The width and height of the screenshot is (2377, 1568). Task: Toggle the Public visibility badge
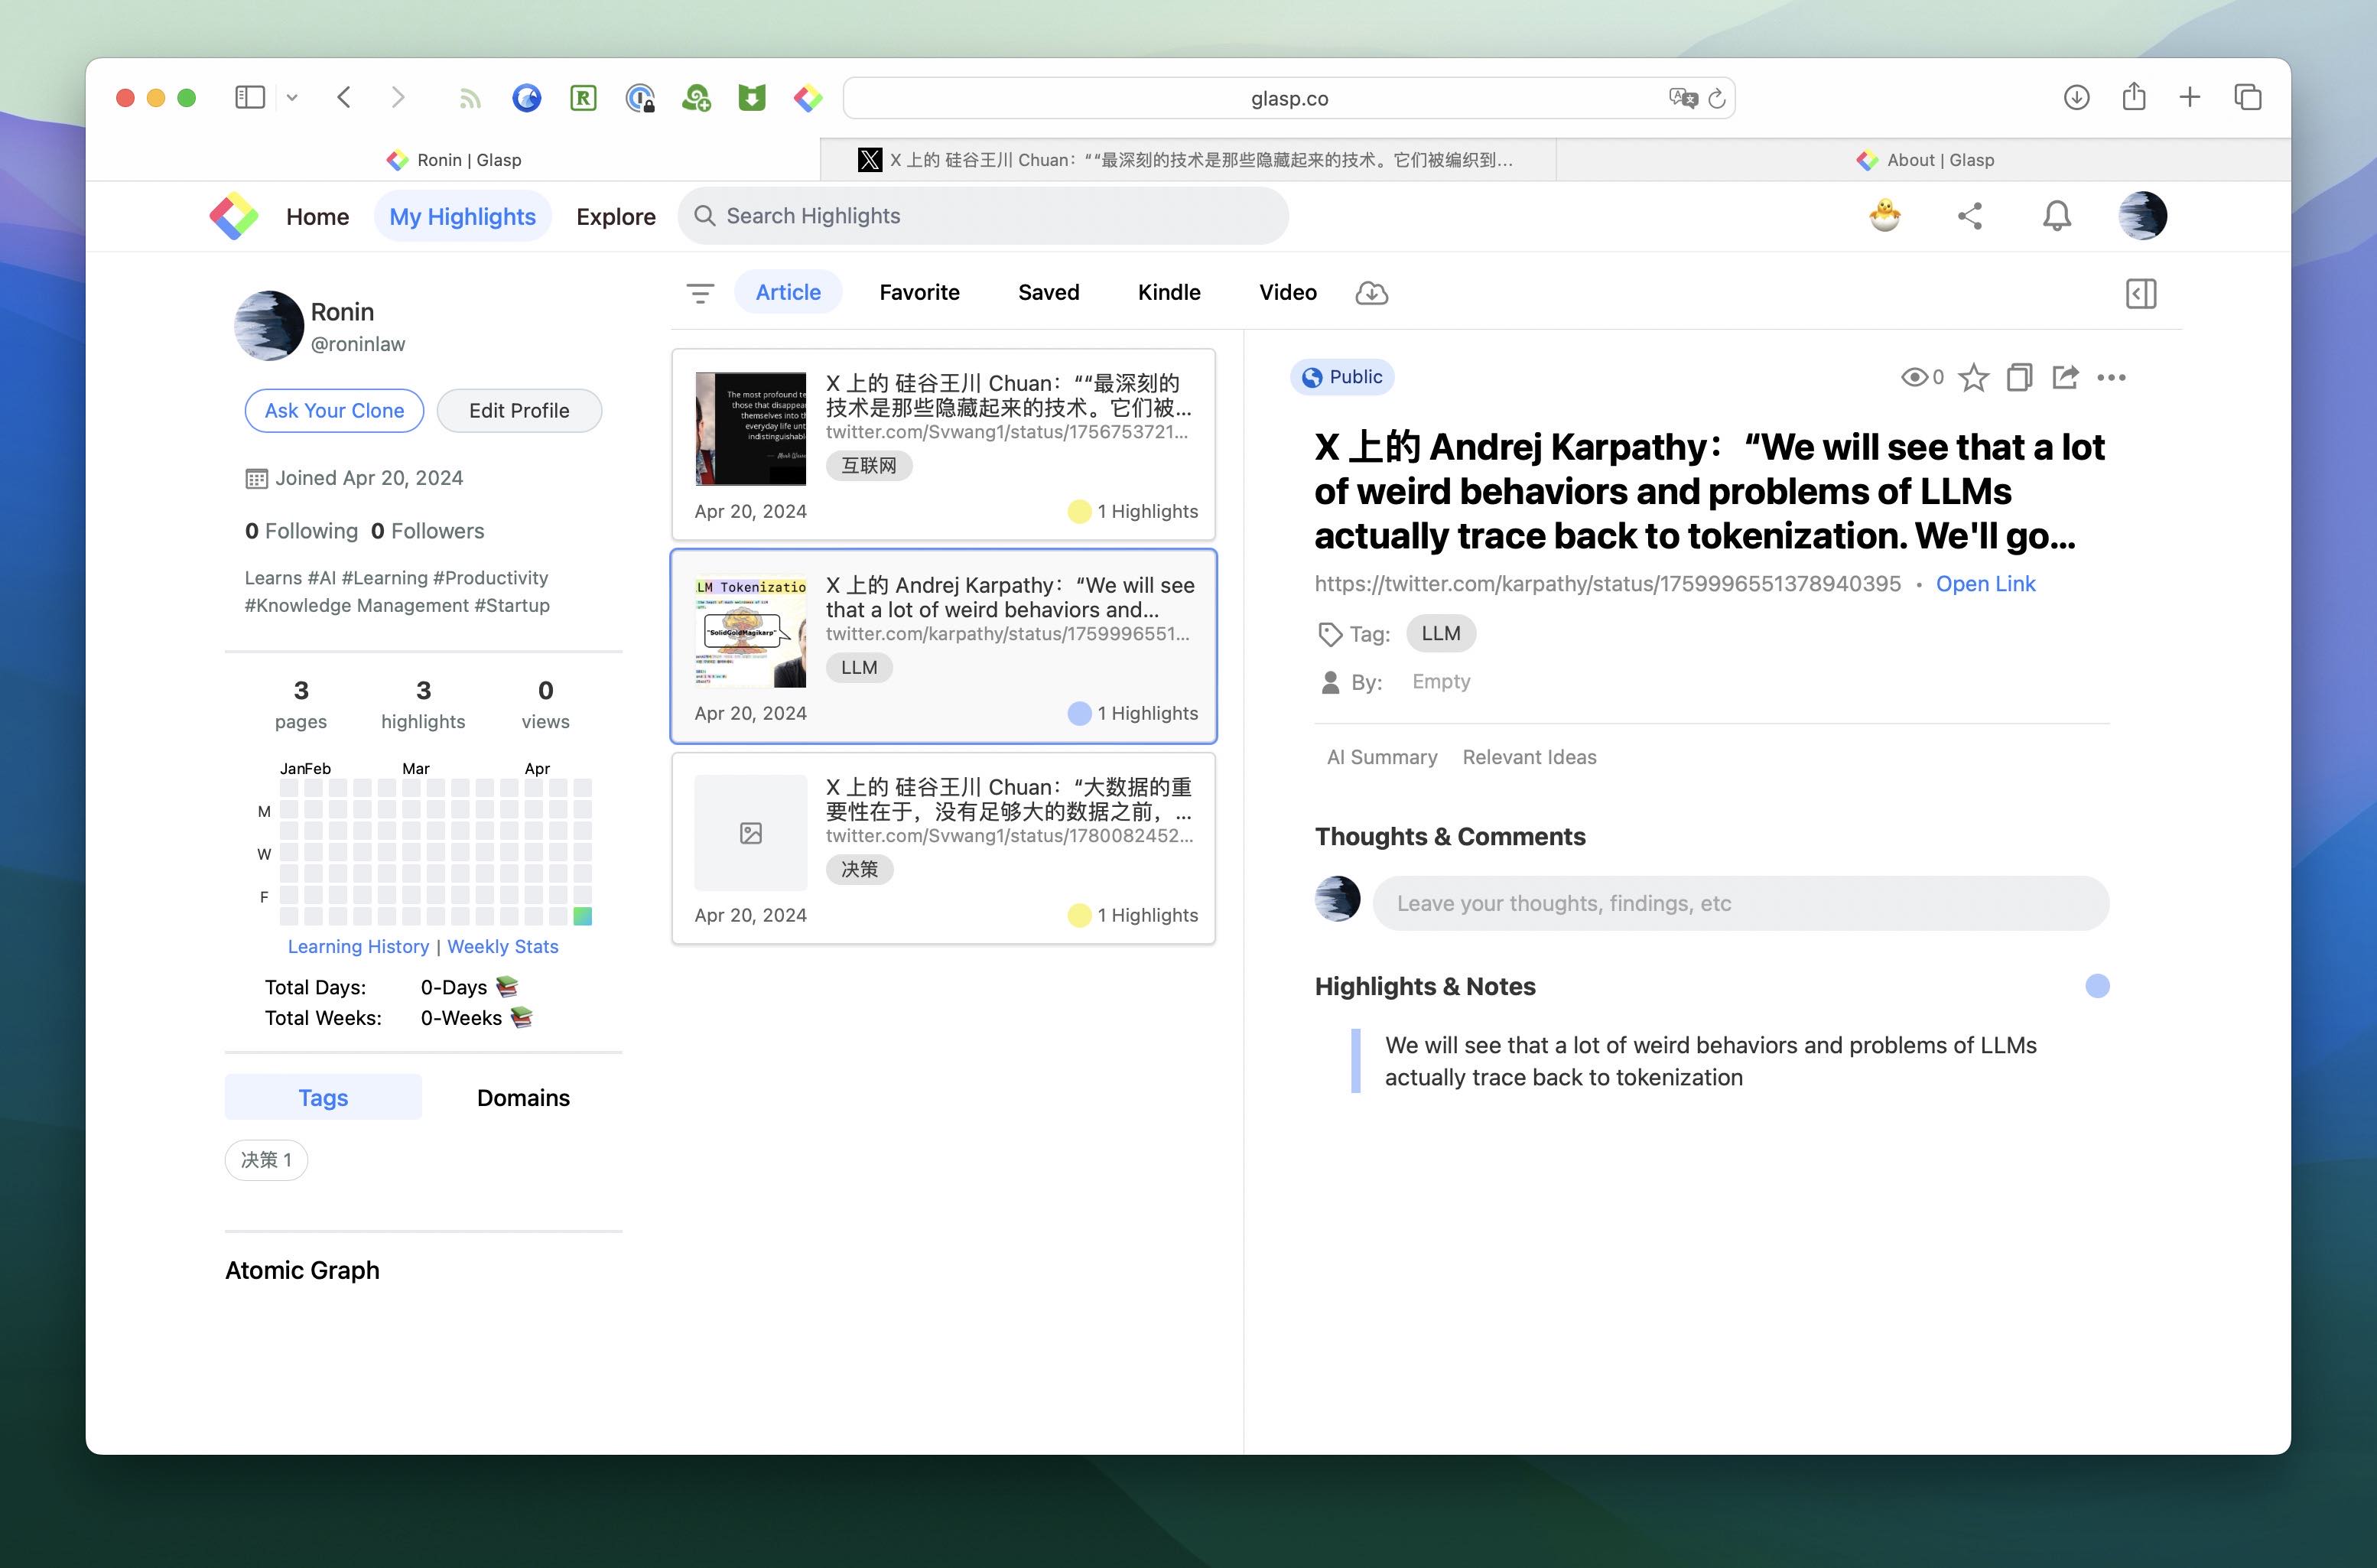(1342, 377)
